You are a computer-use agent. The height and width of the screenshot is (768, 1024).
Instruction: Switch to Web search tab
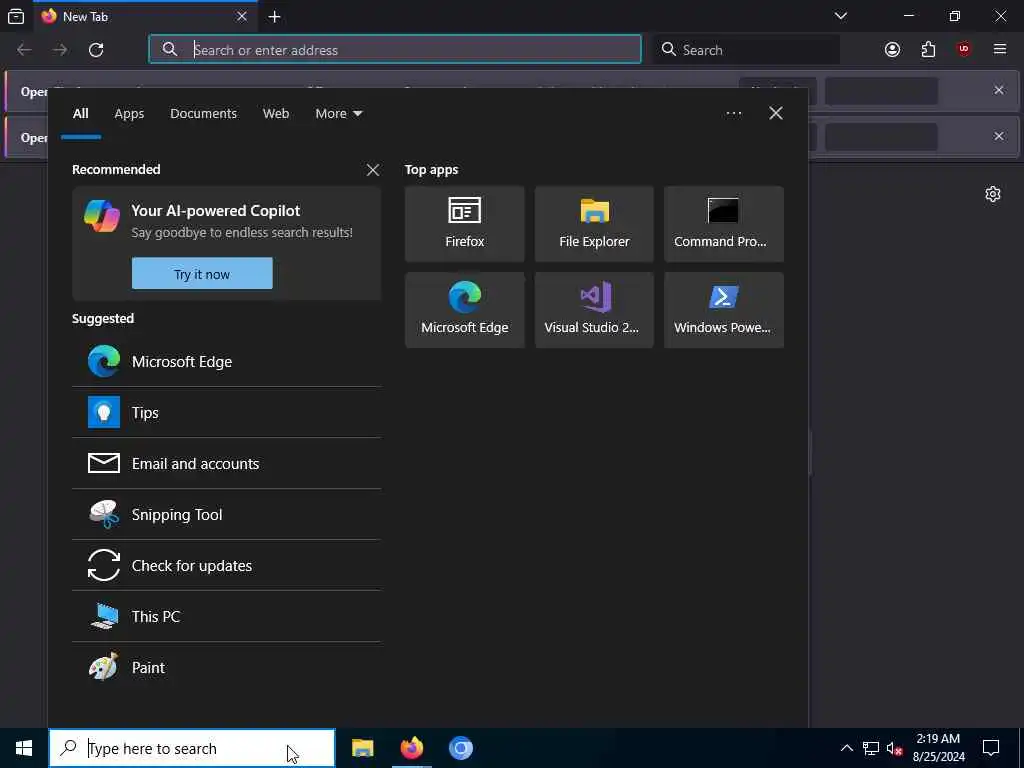[x=276, y=114]
